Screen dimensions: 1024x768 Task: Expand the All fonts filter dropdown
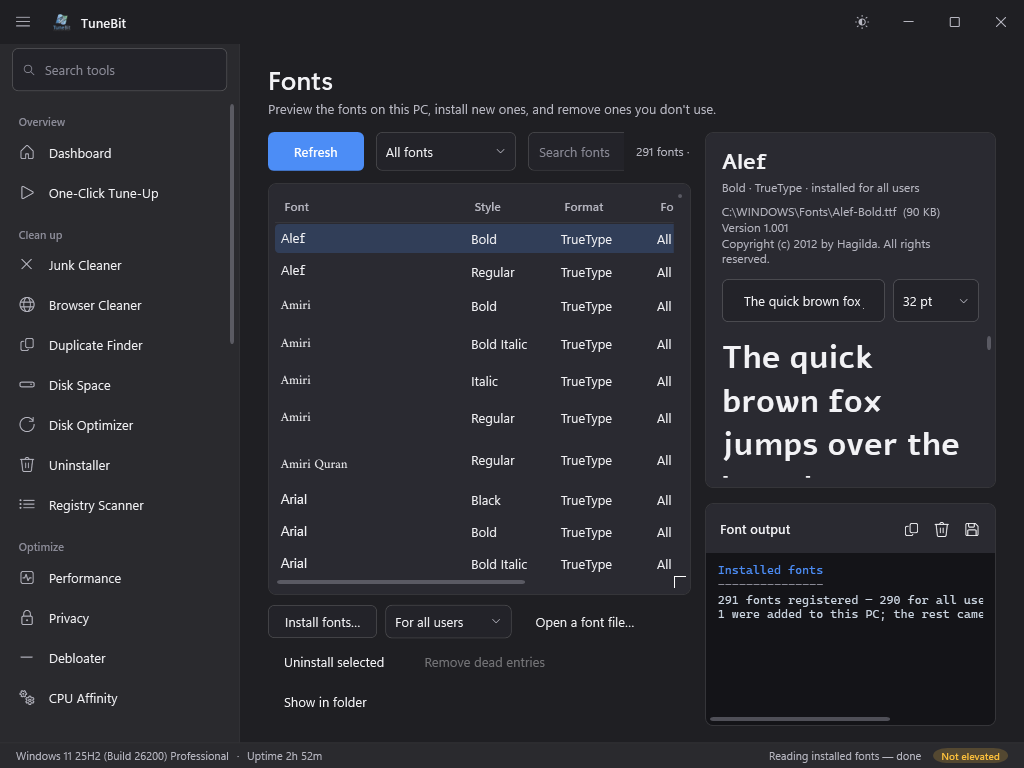(446, 152)
